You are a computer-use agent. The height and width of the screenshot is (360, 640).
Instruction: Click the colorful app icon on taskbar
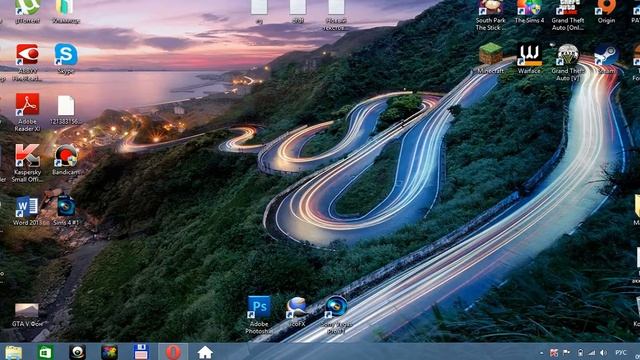click(109, 352)
